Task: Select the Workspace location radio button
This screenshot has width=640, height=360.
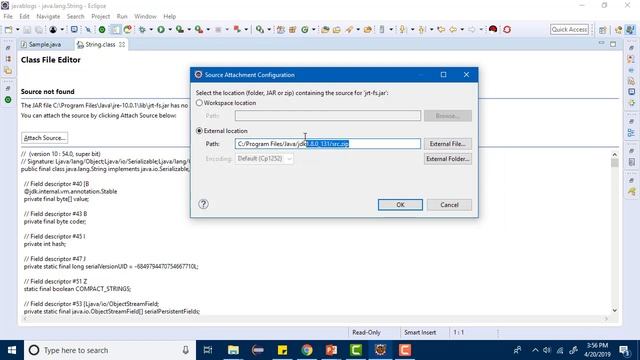Action: 199,103
